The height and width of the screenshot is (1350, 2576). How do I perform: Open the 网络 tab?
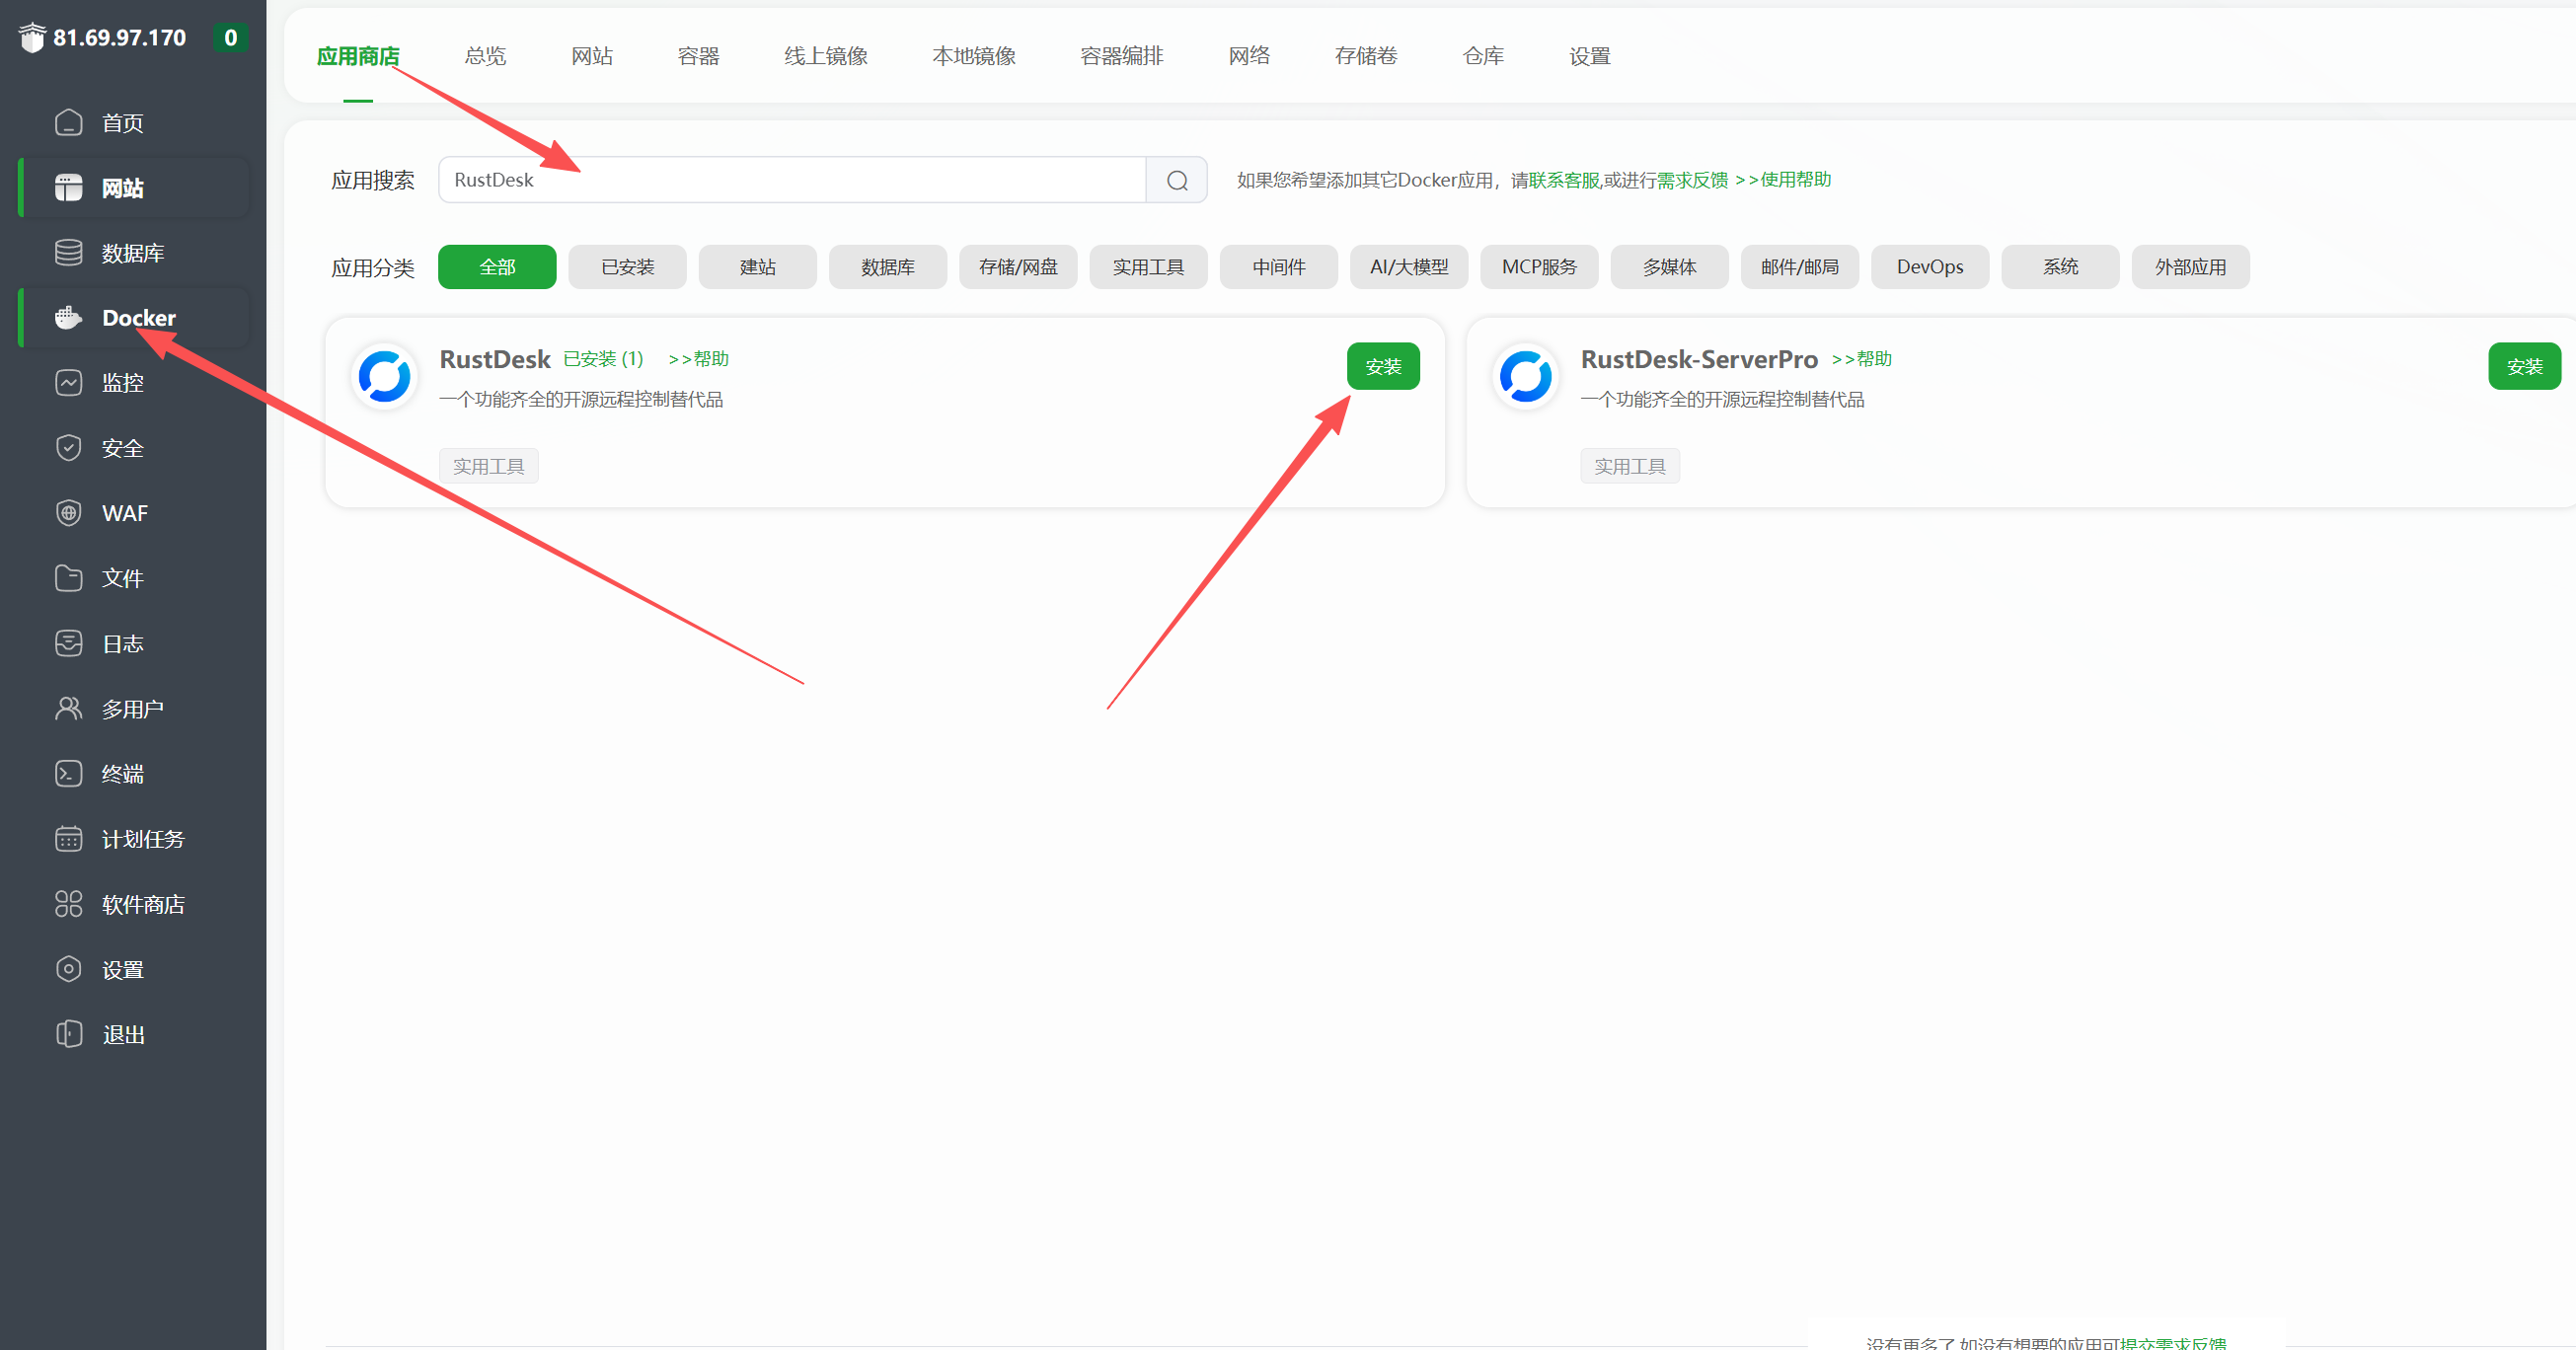[x=1249, y=56]
